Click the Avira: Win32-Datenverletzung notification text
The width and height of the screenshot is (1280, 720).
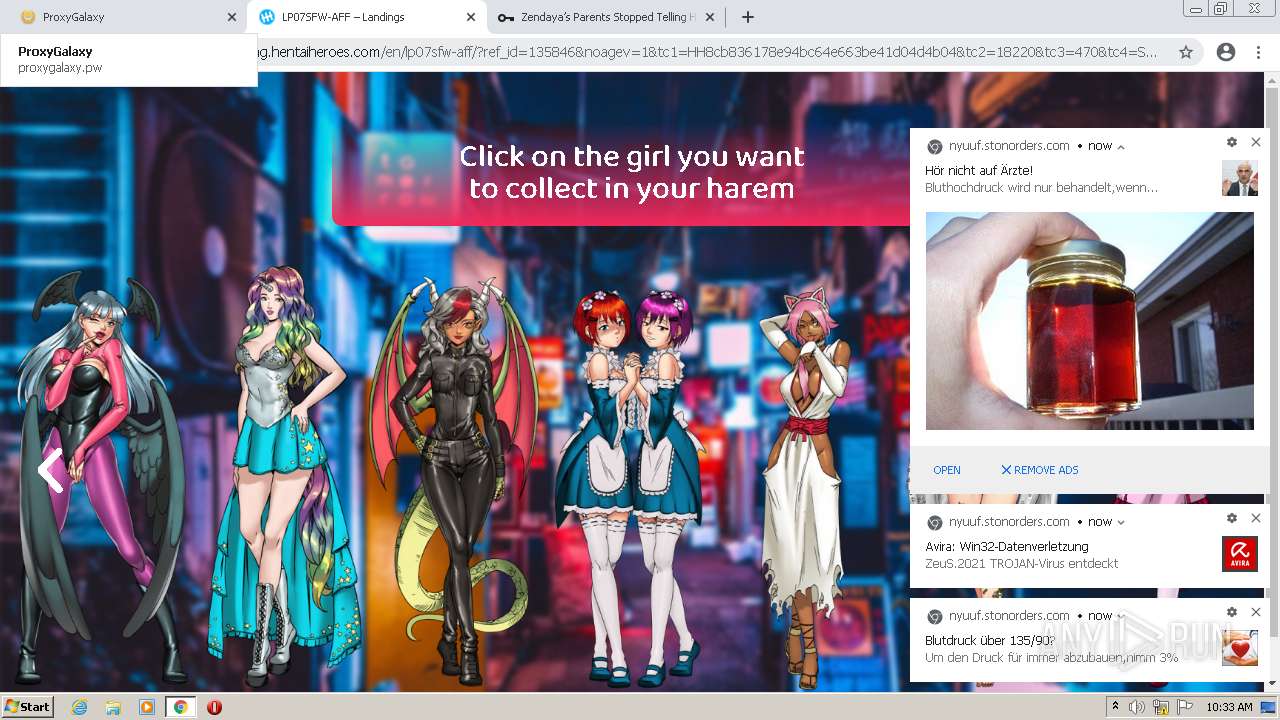(1006, 547)
